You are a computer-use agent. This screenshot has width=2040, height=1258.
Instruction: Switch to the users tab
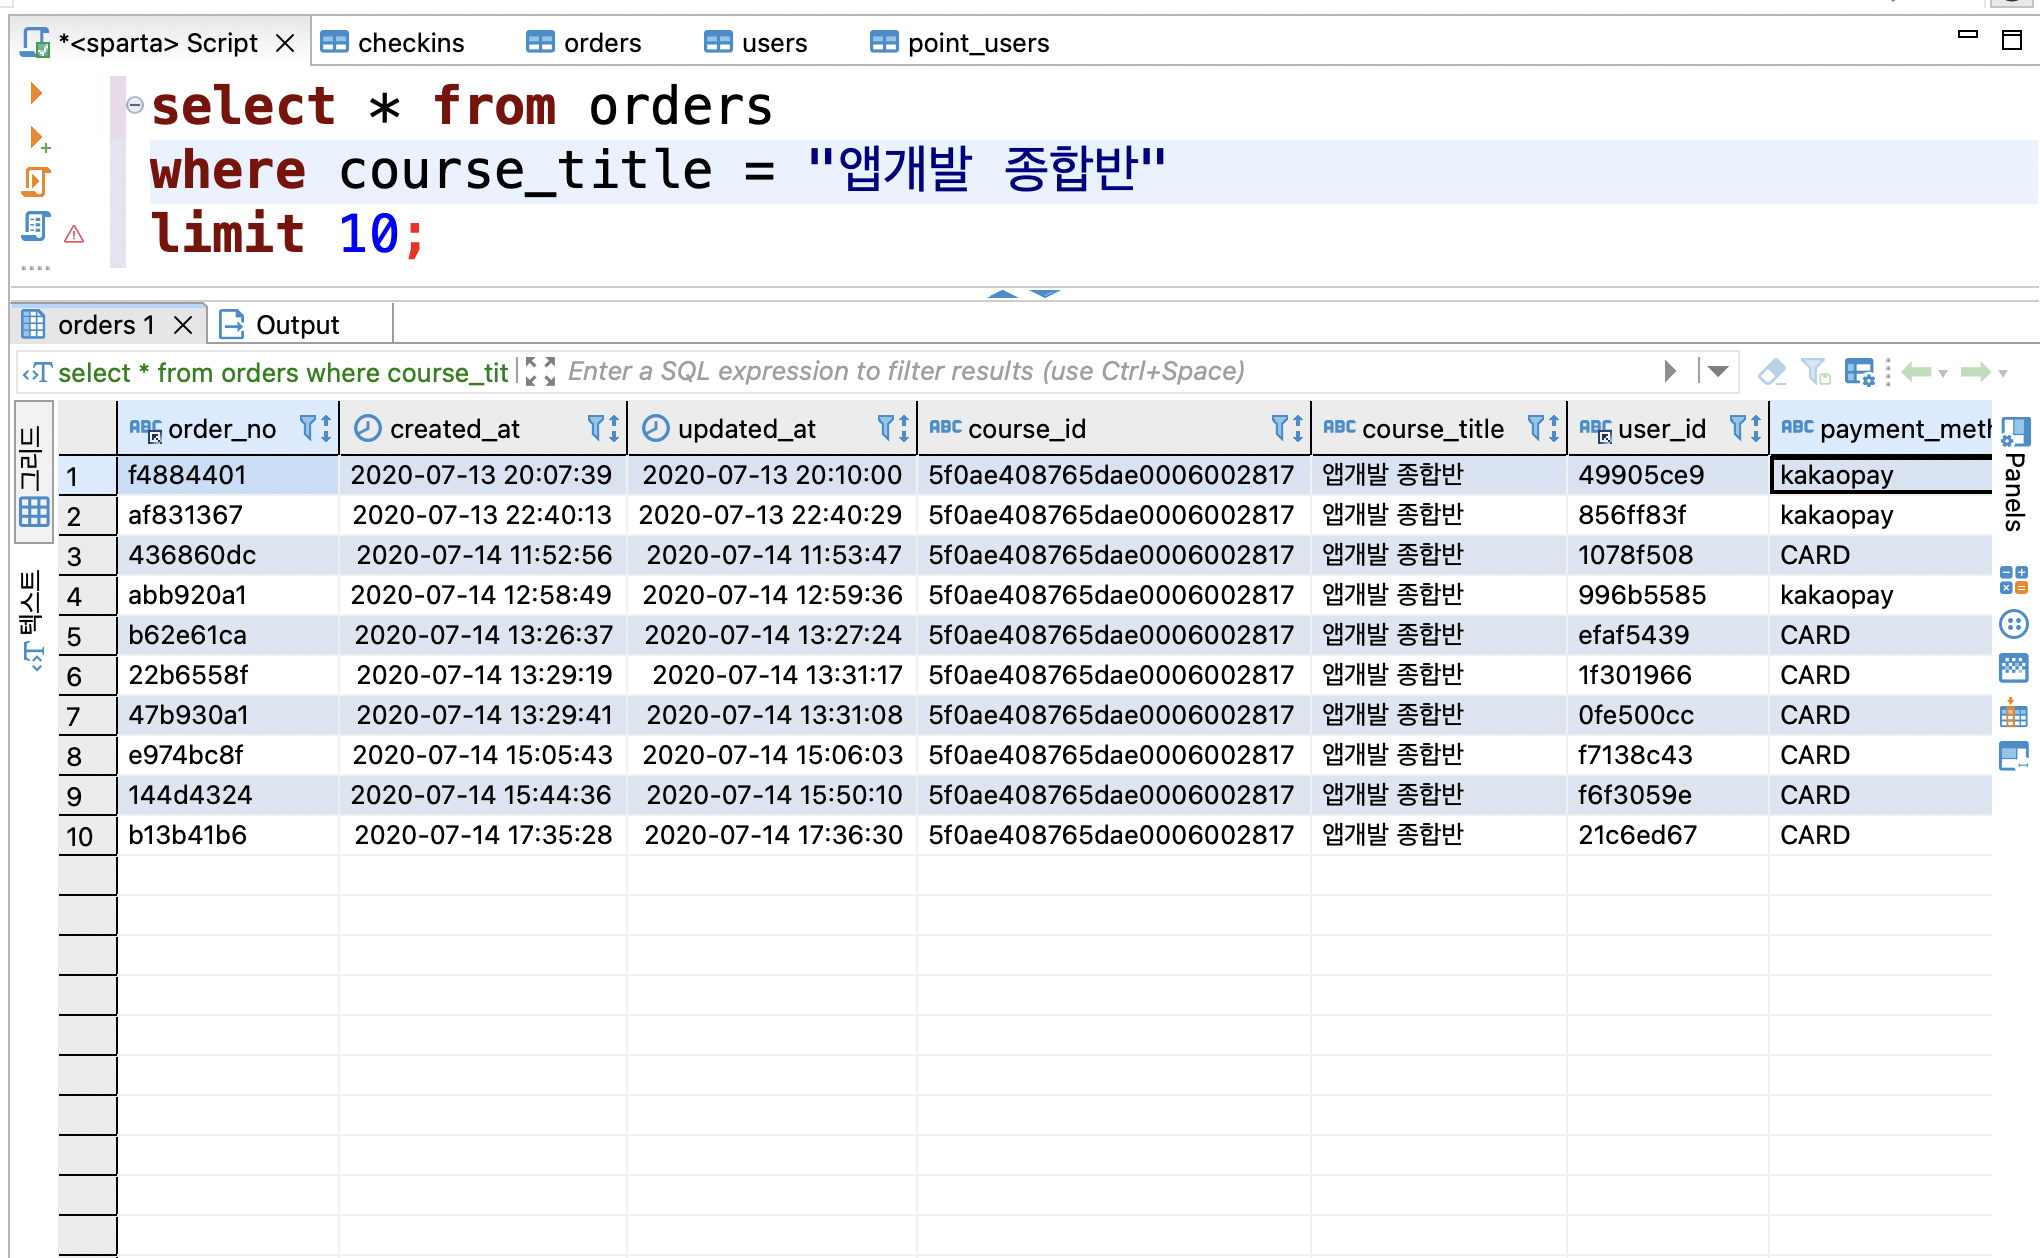click(756, 43)
